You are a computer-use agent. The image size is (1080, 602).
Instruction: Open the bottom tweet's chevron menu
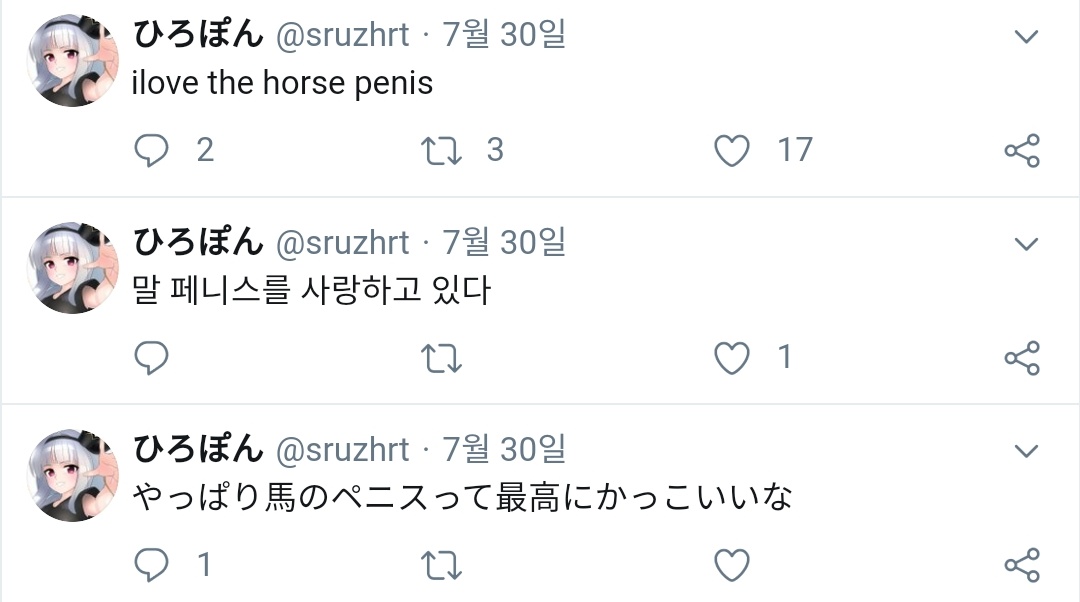click(1026, 451)
